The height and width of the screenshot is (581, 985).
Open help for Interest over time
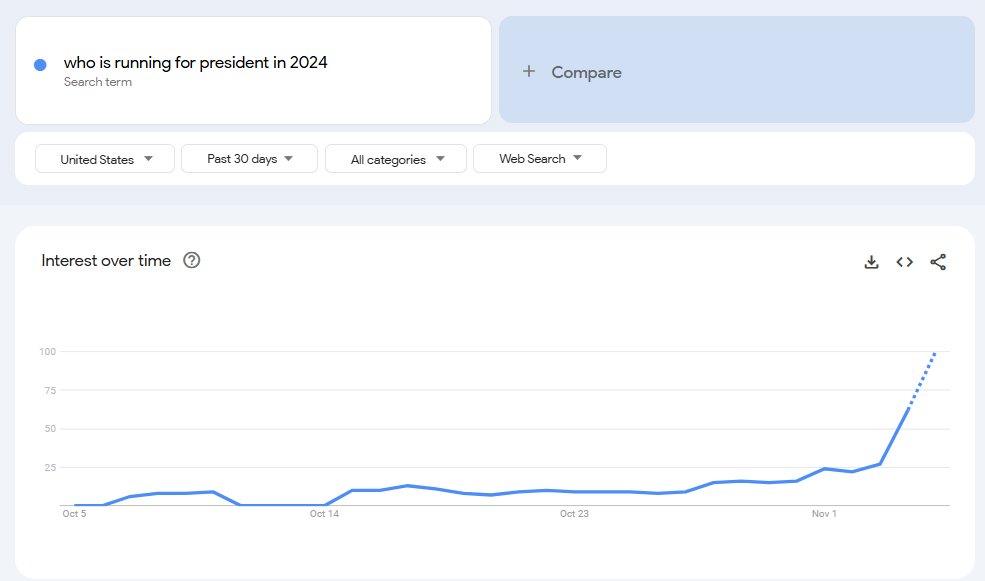coord(192,260)
